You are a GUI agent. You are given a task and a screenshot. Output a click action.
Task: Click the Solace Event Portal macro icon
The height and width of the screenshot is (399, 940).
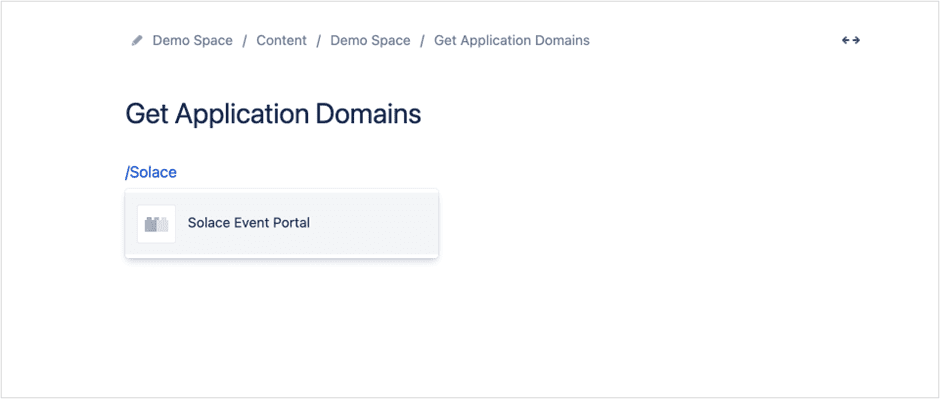156,224
